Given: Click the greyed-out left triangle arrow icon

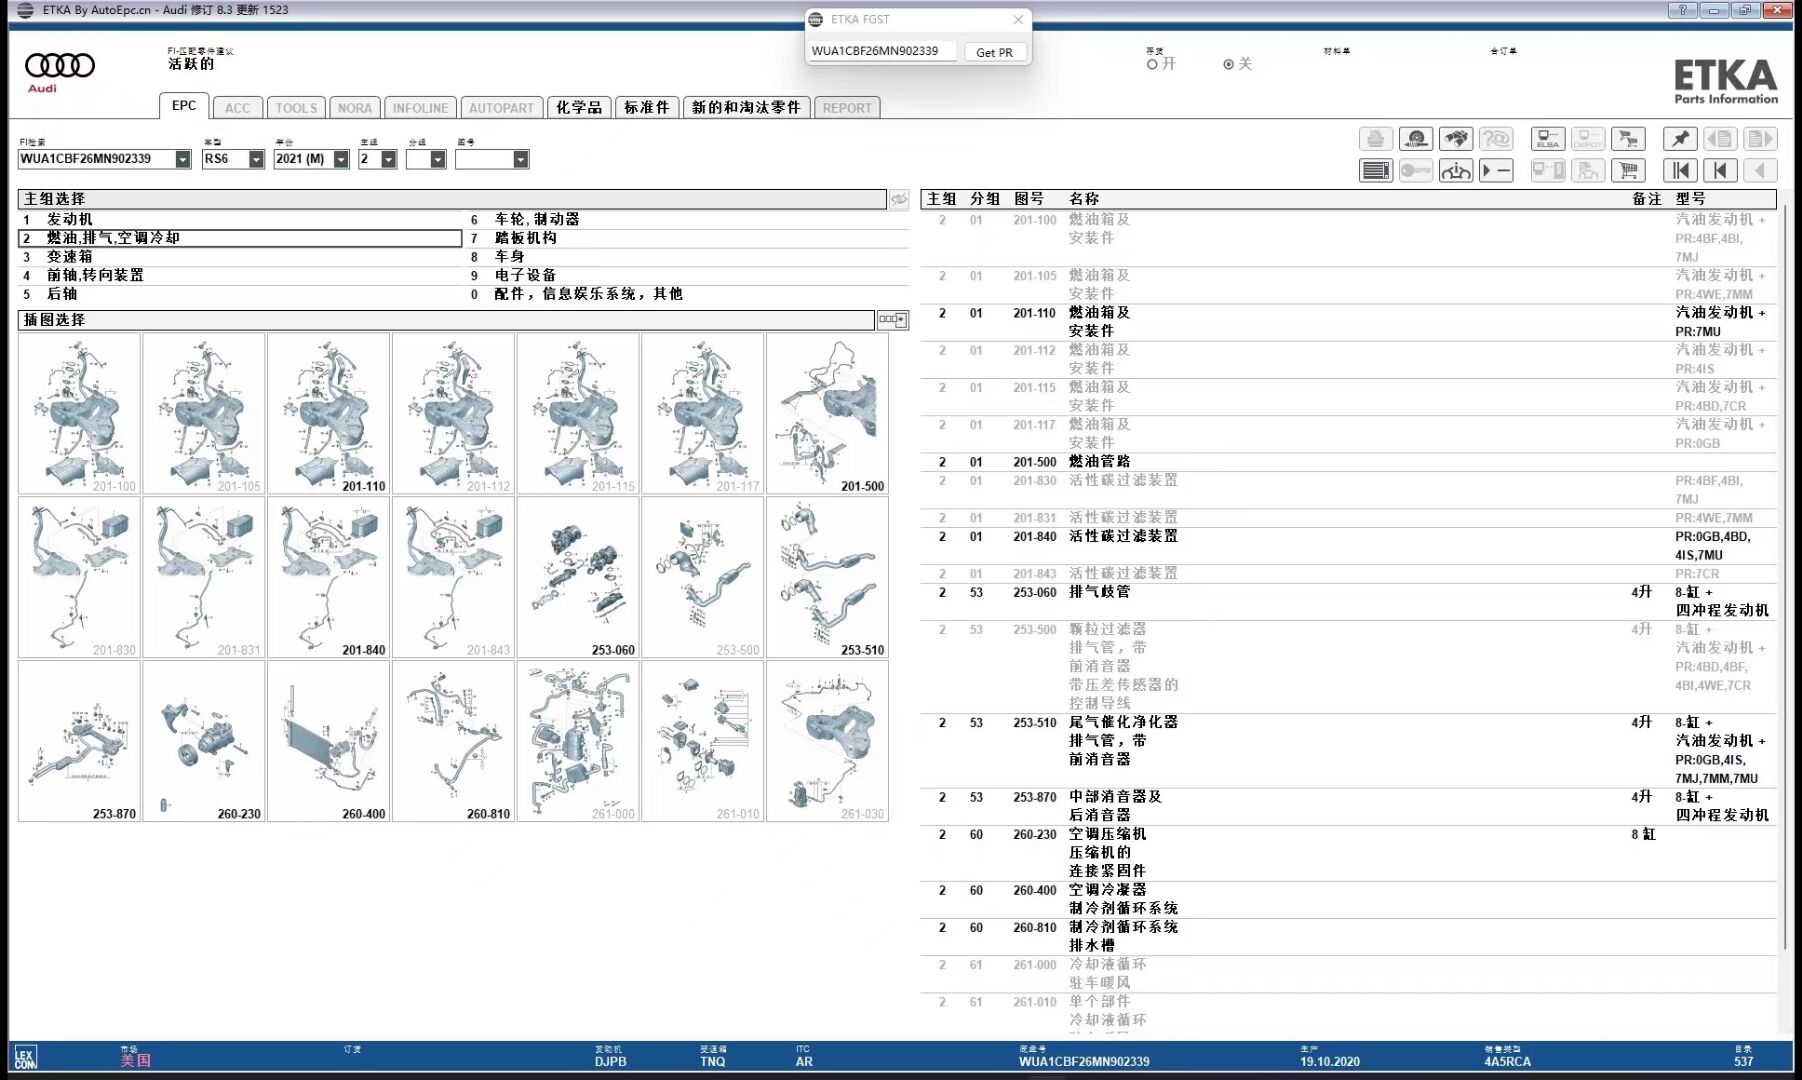Looking at the screenshot, I should coord(1761,171).
